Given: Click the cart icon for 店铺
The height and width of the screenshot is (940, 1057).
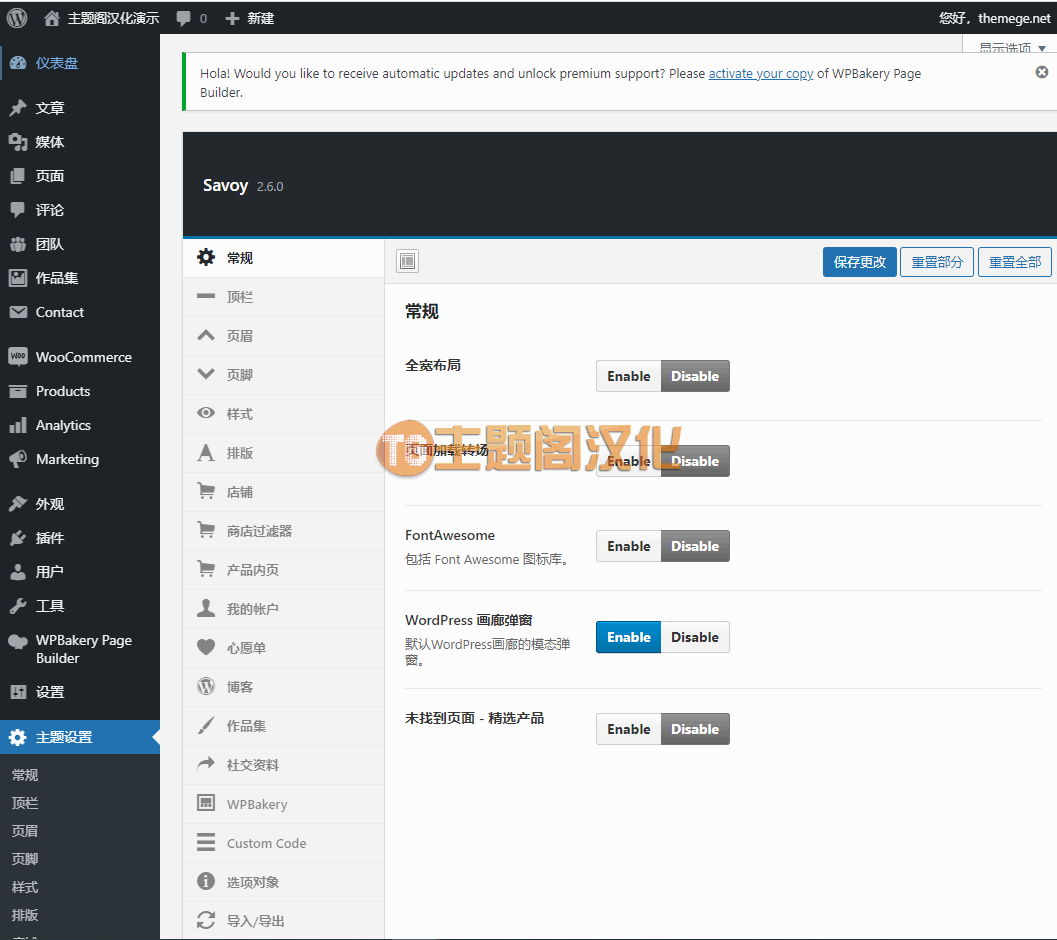Looking at the screenshot, I should [206, 491].
